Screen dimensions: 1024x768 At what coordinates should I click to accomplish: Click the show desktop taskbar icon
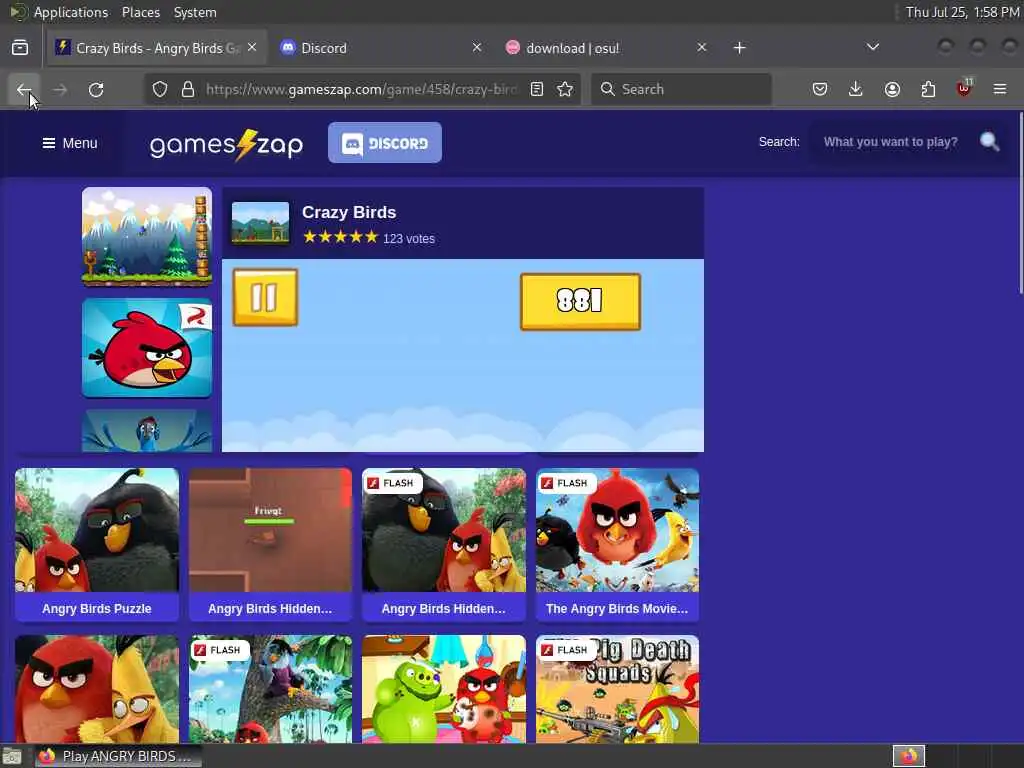pyautogui.click(x=12, y=757)
